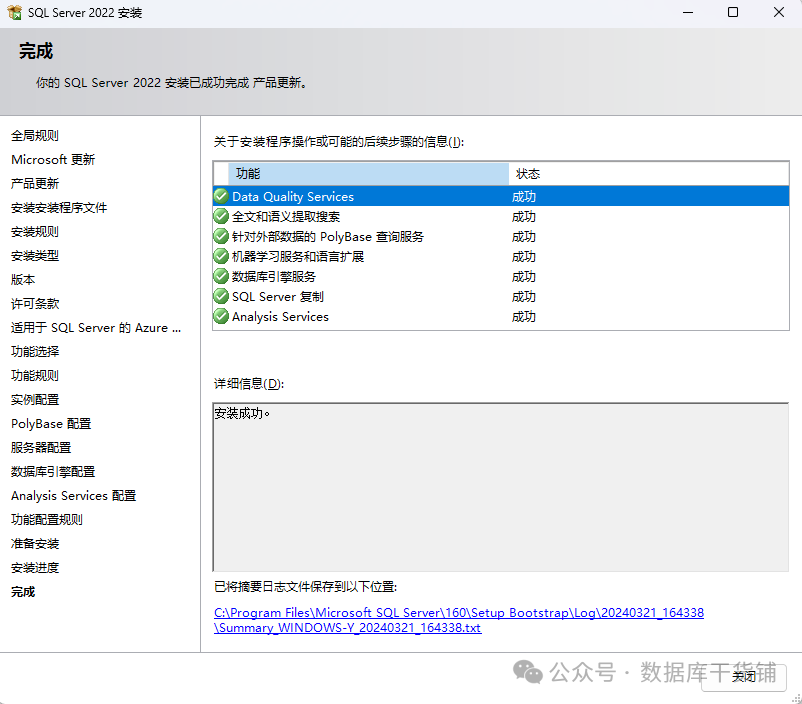Image resolution: width=802 pixels, height=704 pixels.
Task: Click 全局规则 step in sidebar
Action: click(x=35, y=136)
